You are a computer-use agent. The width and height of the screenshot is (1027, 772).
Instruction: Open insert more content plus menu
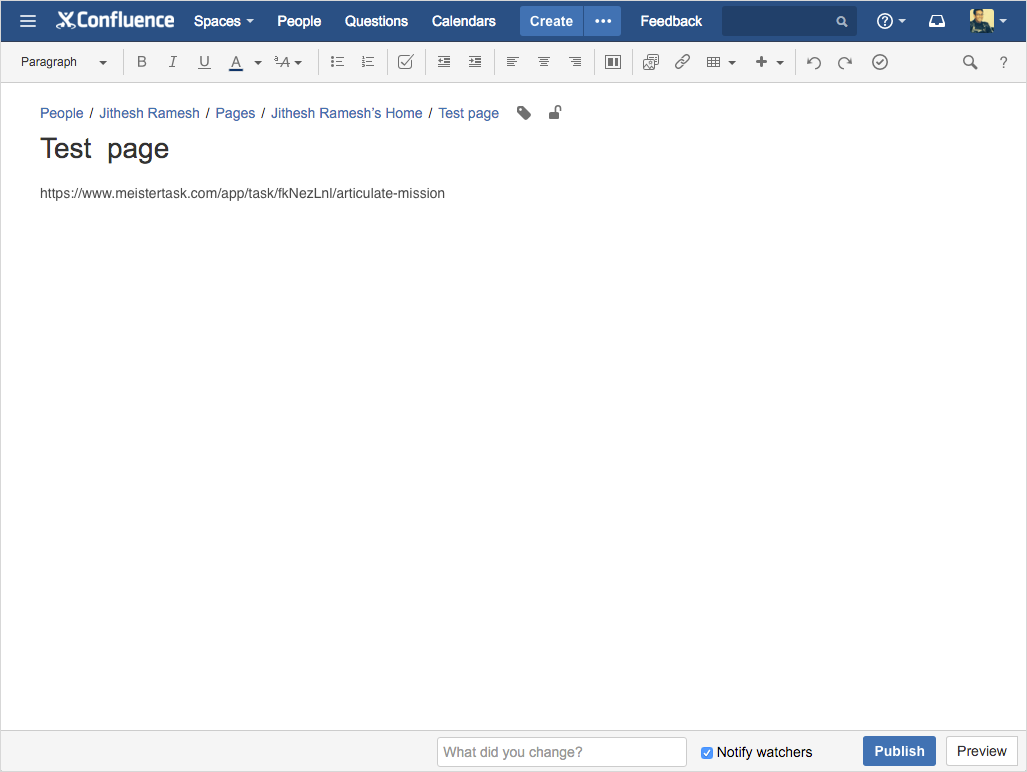tap(770, 62)
